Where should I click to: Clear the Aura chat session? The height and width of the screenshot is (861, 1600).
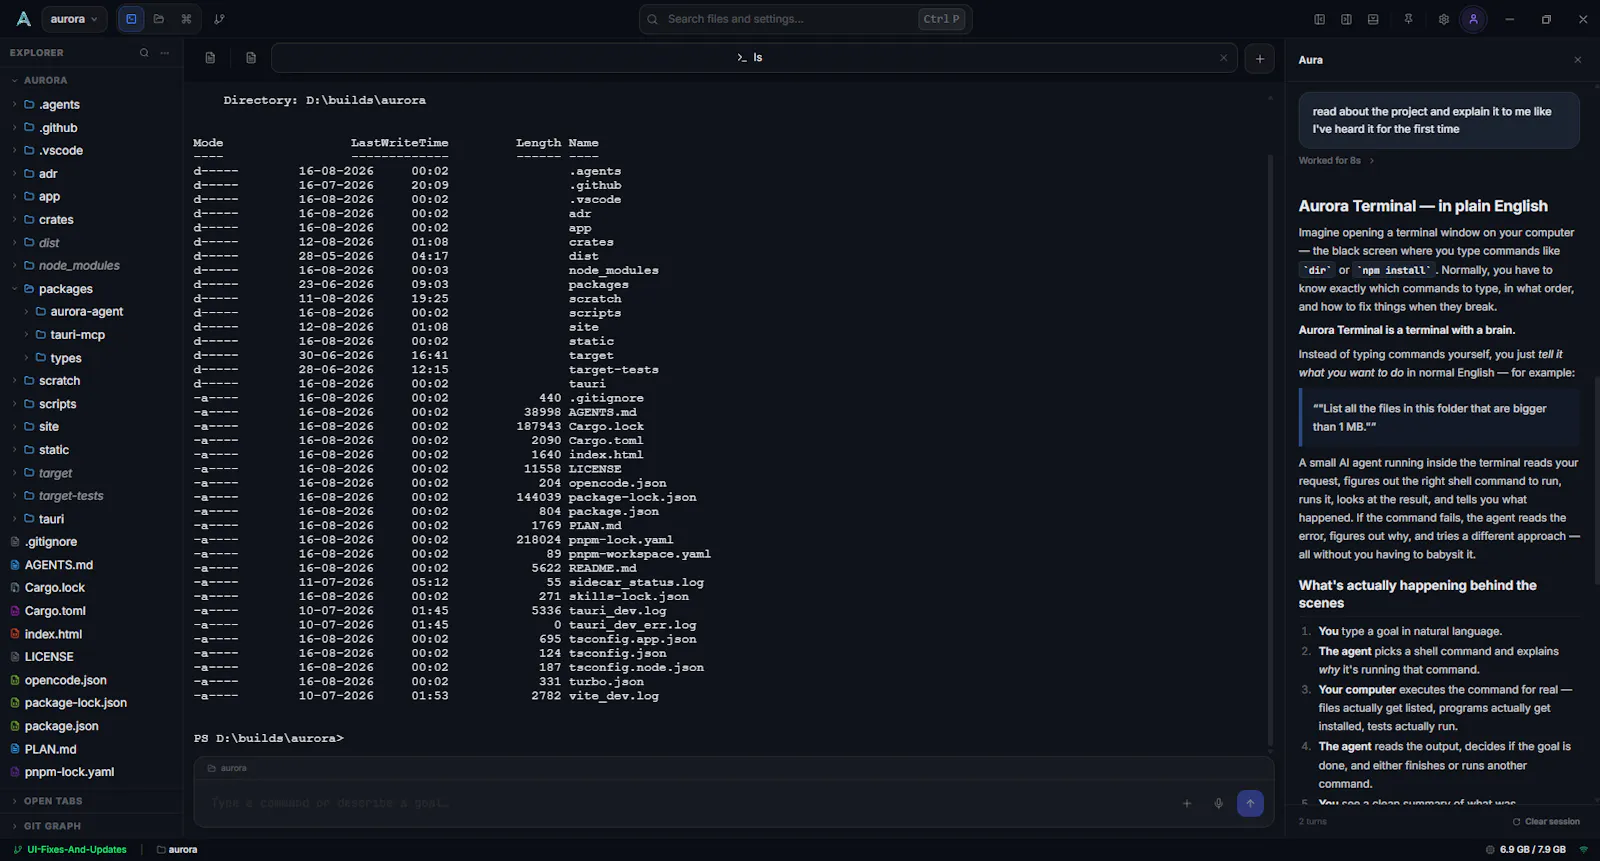[x=1546, y=822]
